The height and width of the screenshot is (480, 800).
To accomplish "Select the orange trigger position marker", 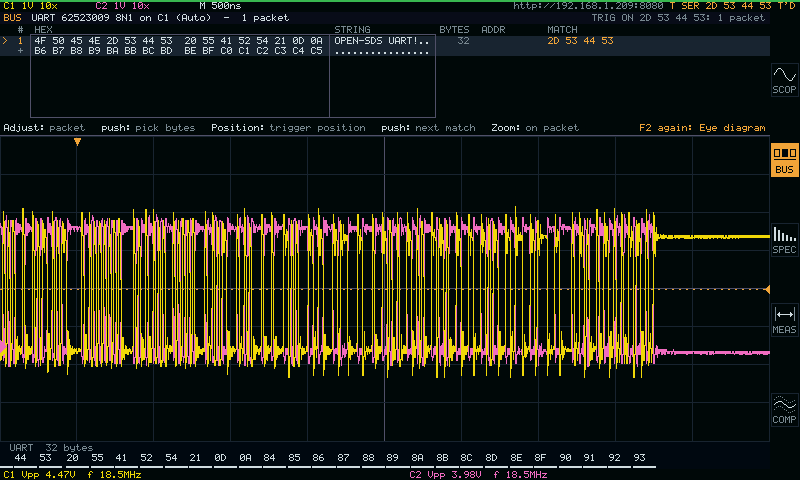I will (77, 142).
